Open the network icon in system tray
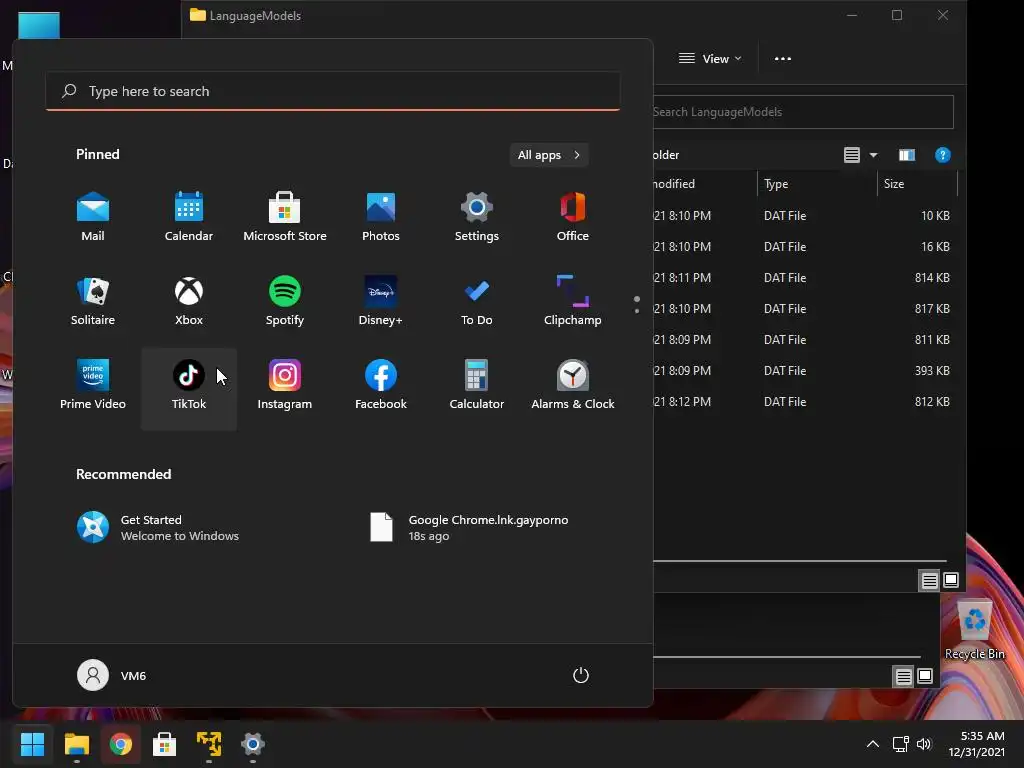1024x768 pixels. tap(901, 744)
